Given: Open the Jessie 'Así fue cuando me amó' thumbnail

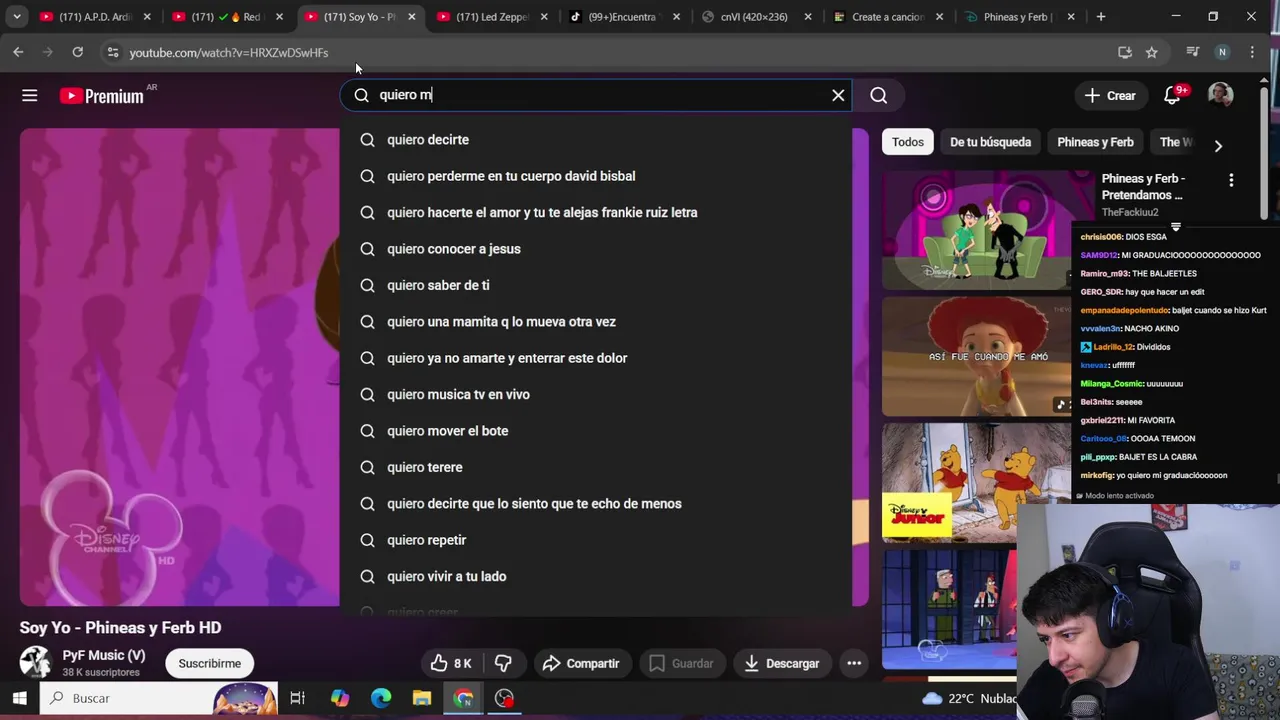Looking at the screenshot, I should [975, 356].
